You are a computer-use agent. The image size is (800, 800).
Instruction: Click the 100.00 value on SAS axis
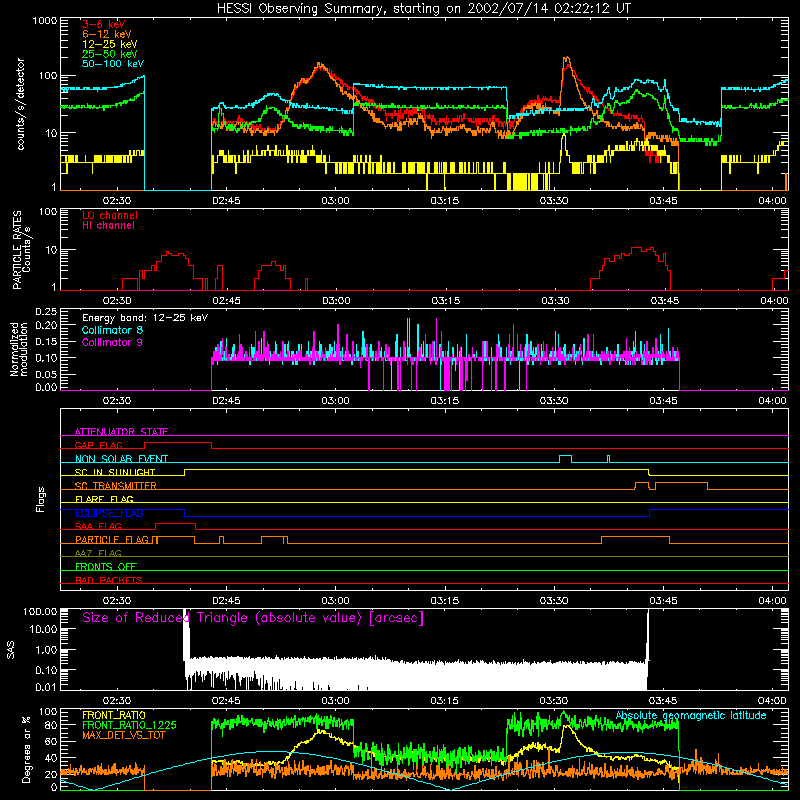point(40,611)
